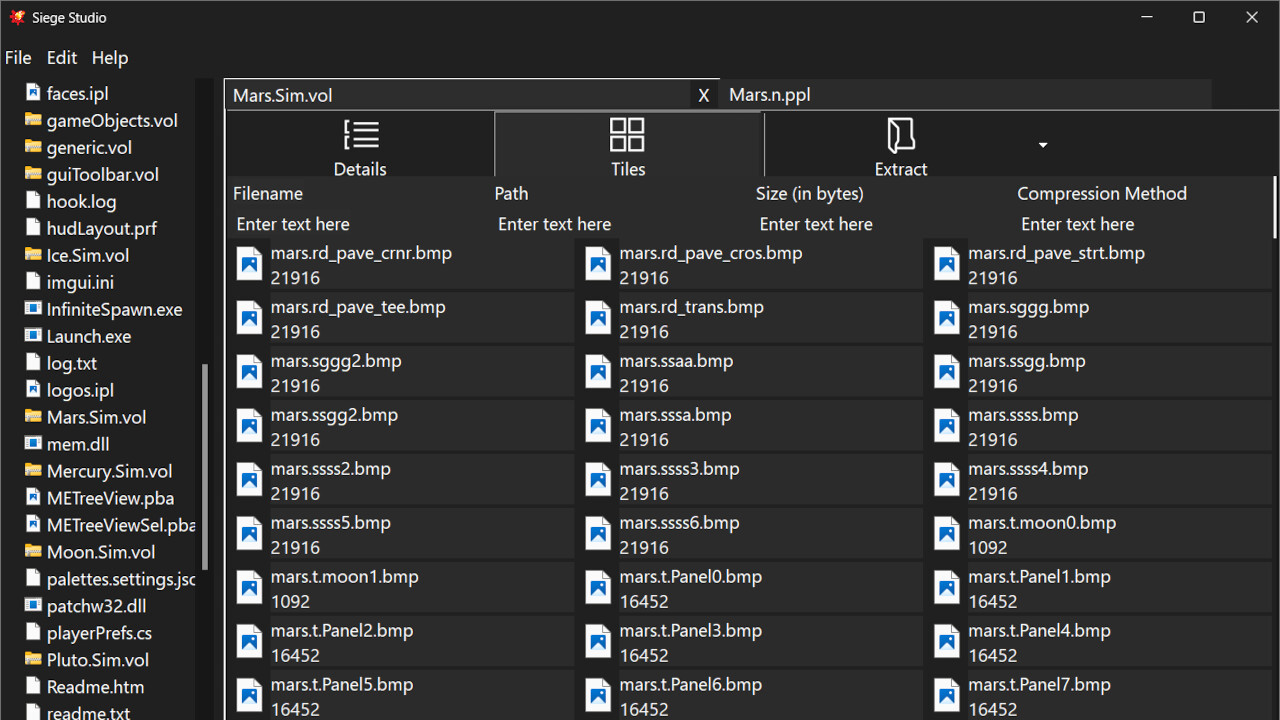Screen dimensions: 1280x720
Task: Open the Edit menu
Action: 61,58
